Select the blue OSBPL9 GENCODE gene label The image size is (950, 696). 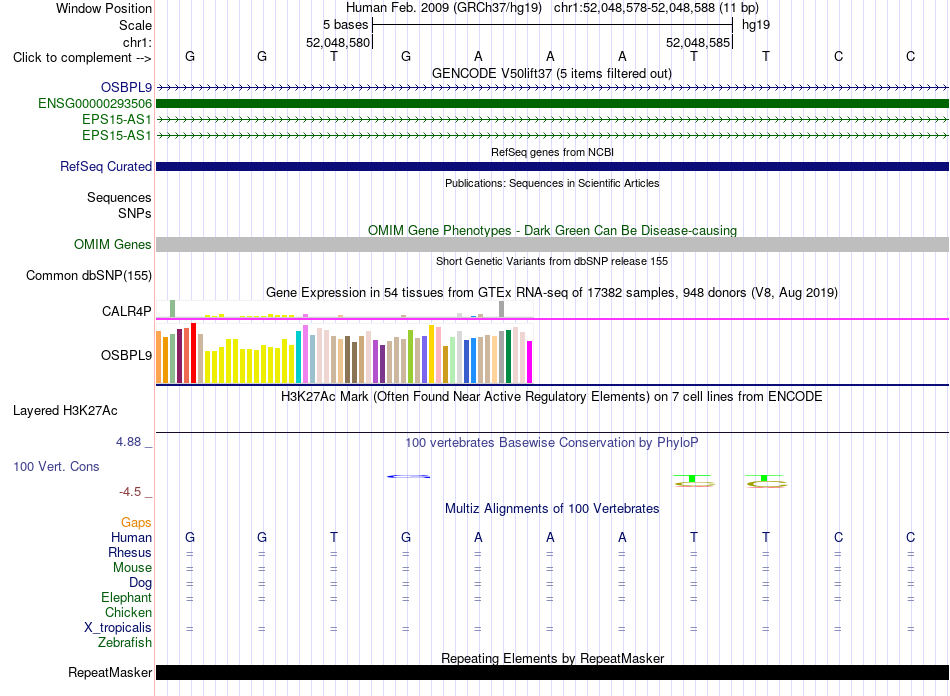[x=126, y=87]
